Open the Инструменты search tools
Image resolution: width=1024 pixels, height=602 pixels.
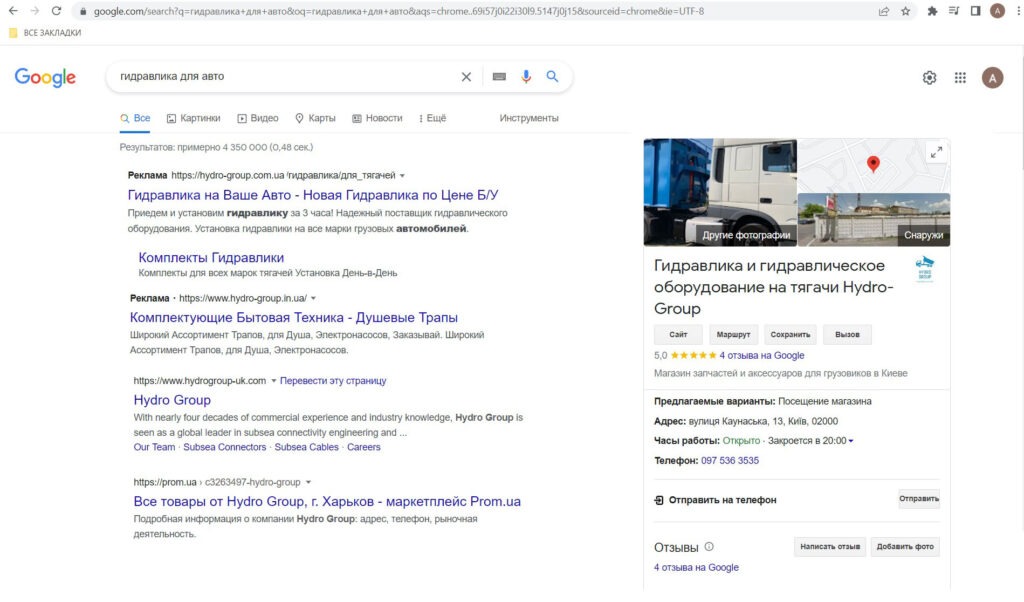pos(529,118)
